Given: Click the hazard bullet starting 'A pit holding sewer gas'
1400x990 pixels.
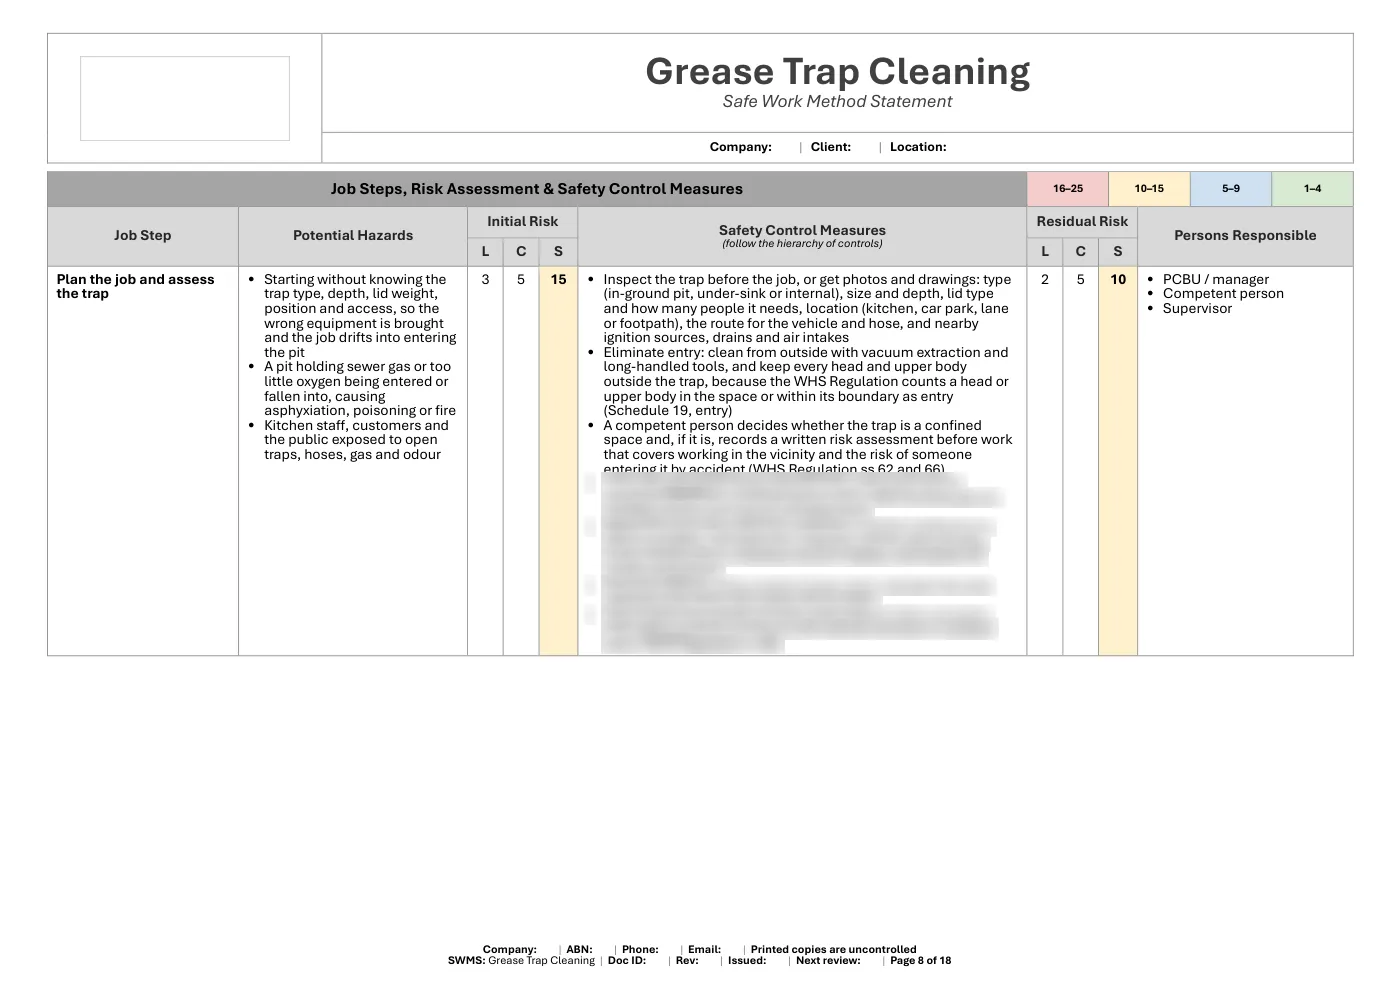Looking at the screenshot, I should click(x=360, y=389).
